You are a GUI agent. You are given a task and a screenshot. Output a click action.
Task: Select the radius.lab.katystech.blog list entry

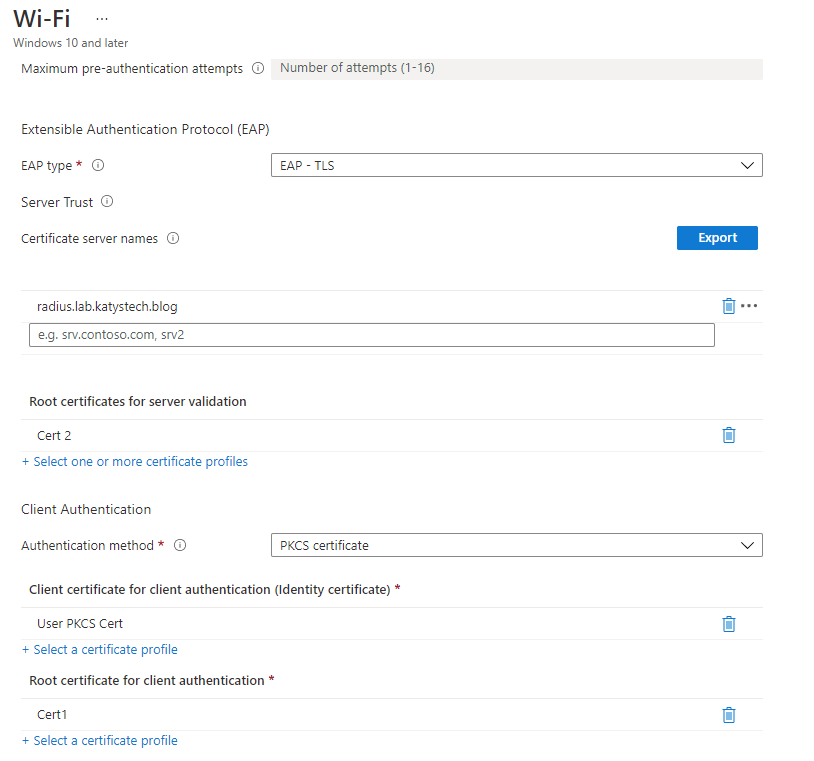coord(107,306)
